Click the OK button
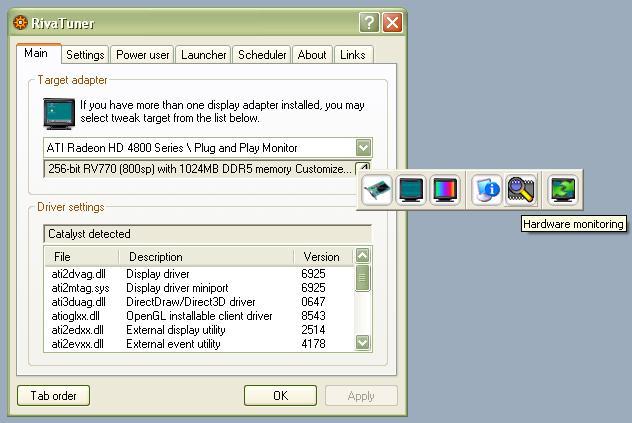This screenshot has width=632, height=423. tap(281, 396)
